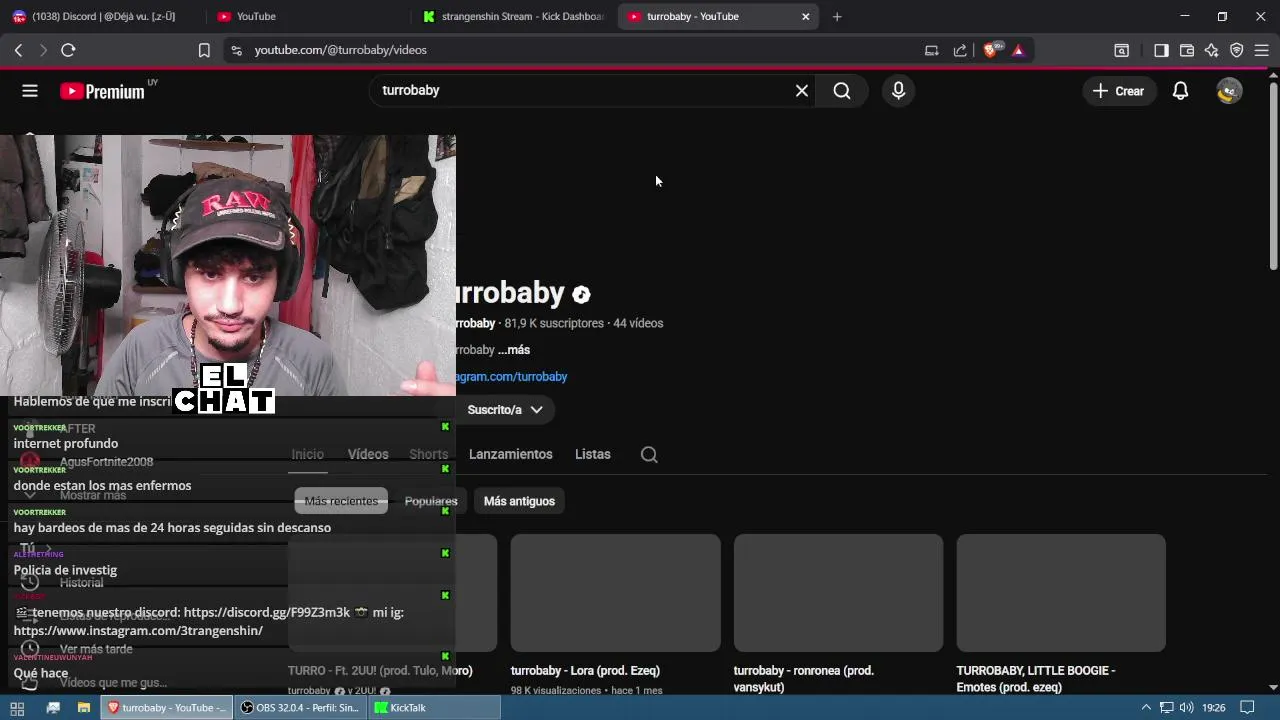This screenshot has width=1280, height=720.
Task: Share this page from address bar
Action: [960, 50]
